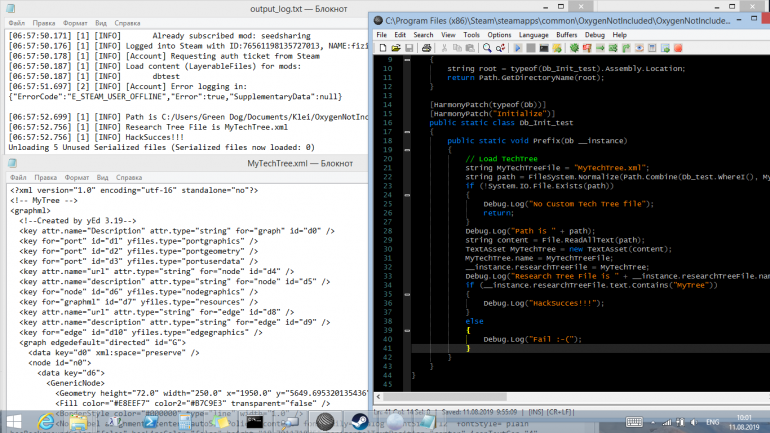Collapse the fold marker at line 19
The height and width of the screenshot is (433, 770).
coord(407,150)
